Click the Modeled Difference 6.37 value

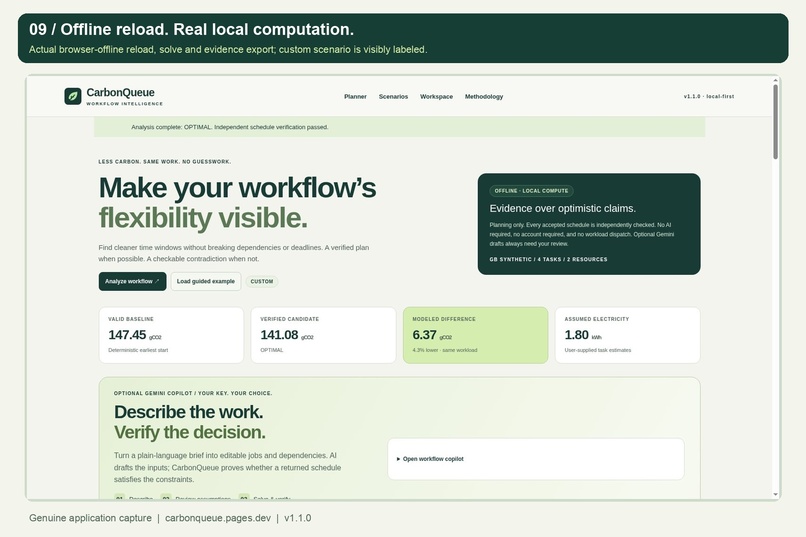[425, 335]
